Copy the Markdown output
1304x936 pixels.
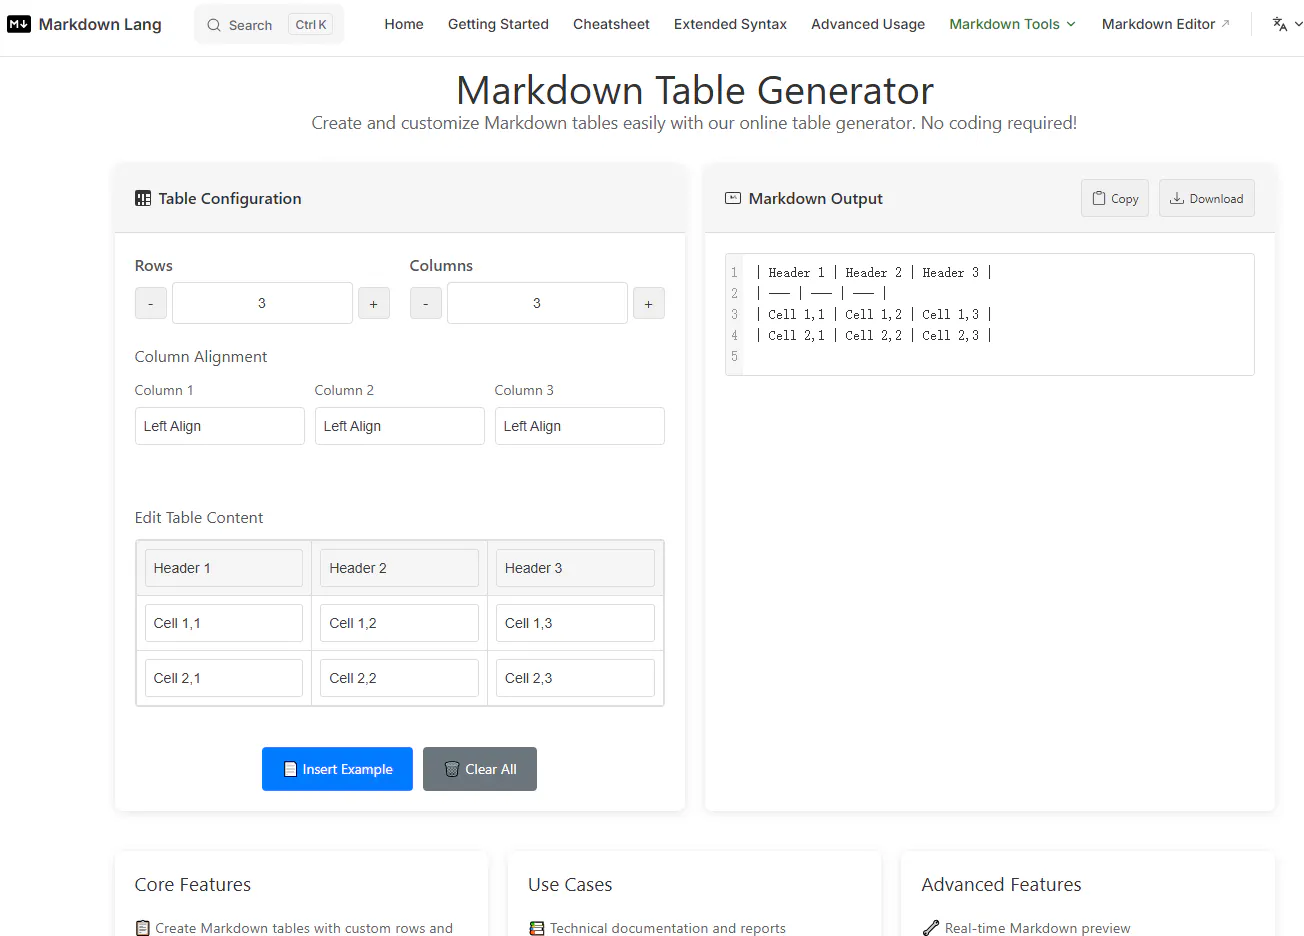(x=1115, y=198)
